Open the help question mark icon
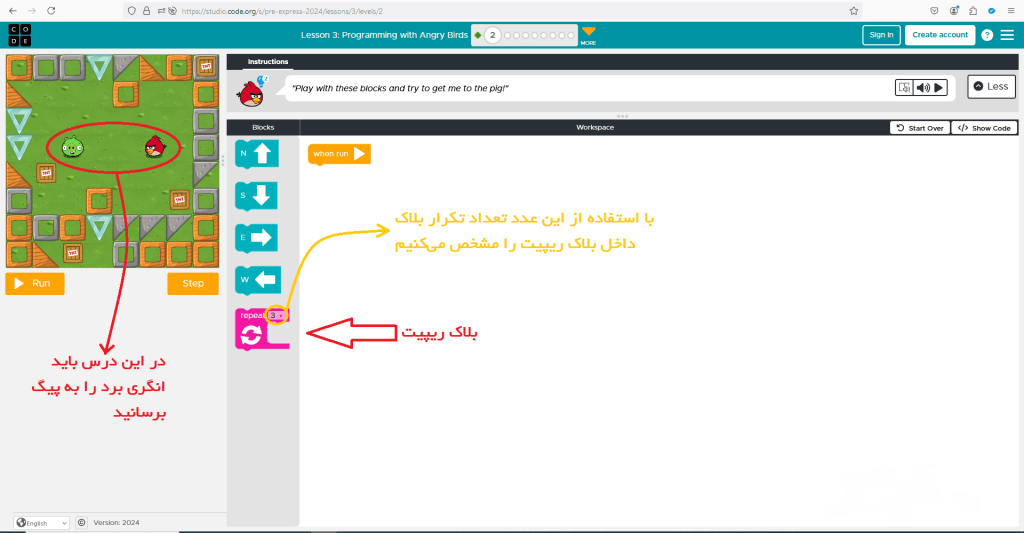Image resolution: width=1024 pixels, height=533 pixels. (x=987, y=35)
